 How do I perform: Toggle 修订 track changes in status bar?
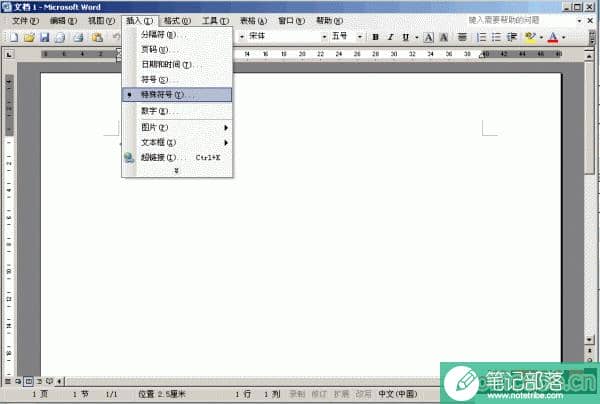coord(319,394)
